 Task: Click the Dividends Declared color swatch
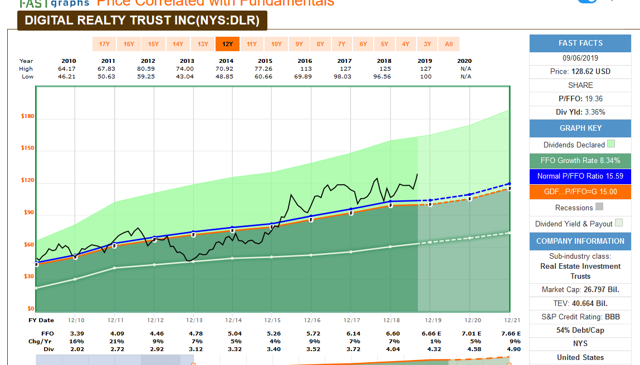(611, 144)
